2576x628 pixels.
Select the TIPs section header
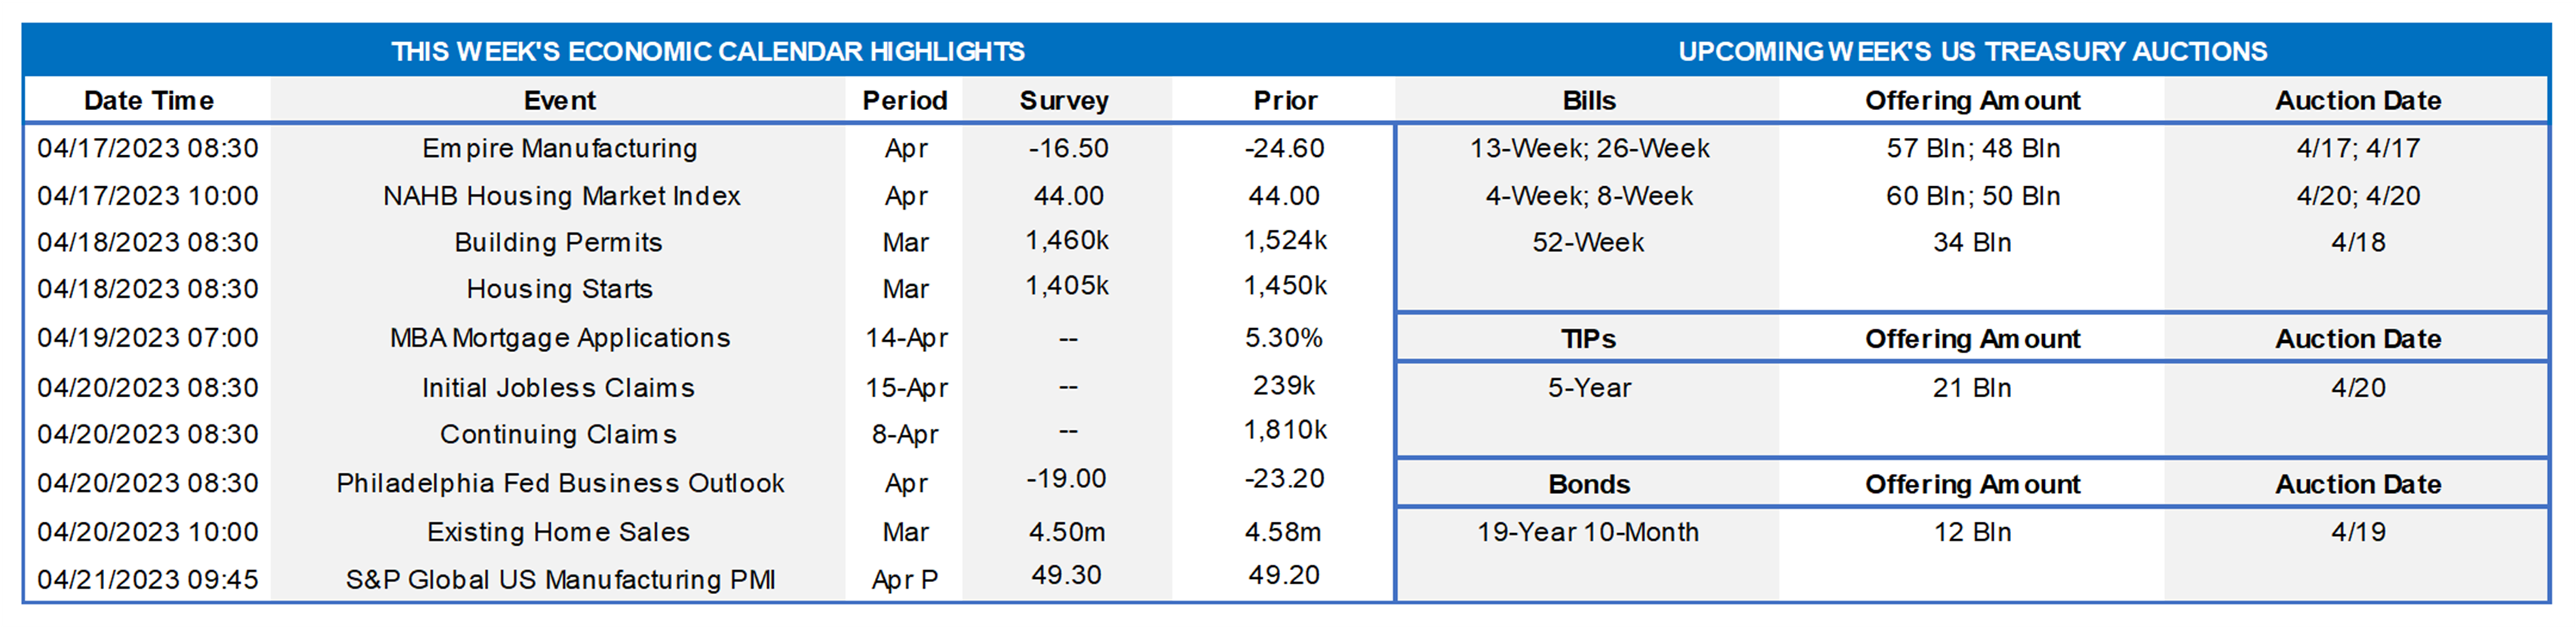pos(1589,339)
